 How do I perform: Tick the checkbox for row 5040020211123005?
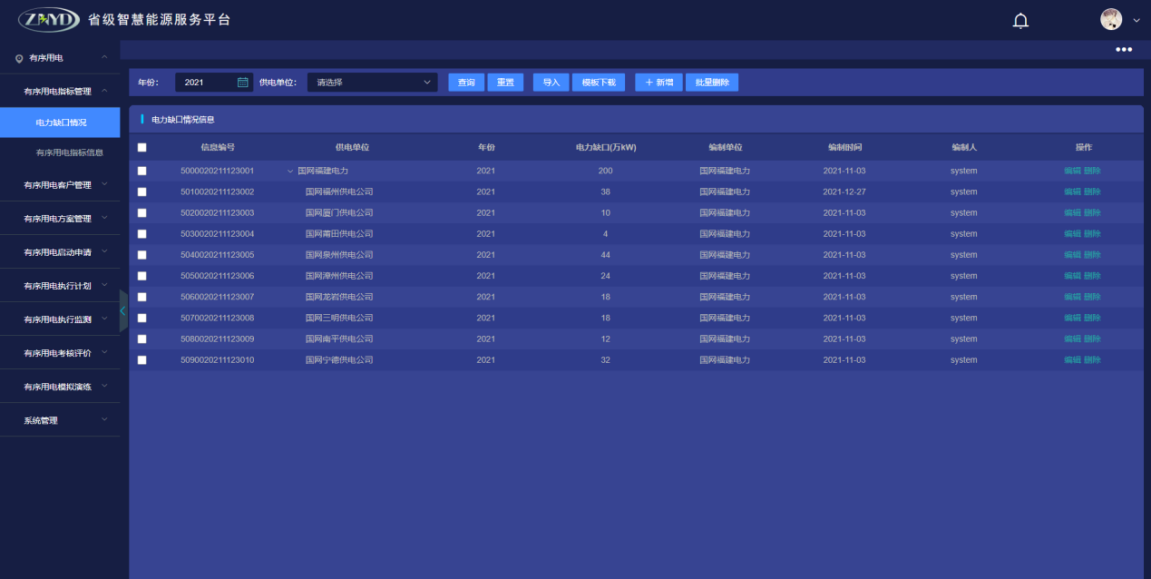pyautogui.click(x=142, y=255)
